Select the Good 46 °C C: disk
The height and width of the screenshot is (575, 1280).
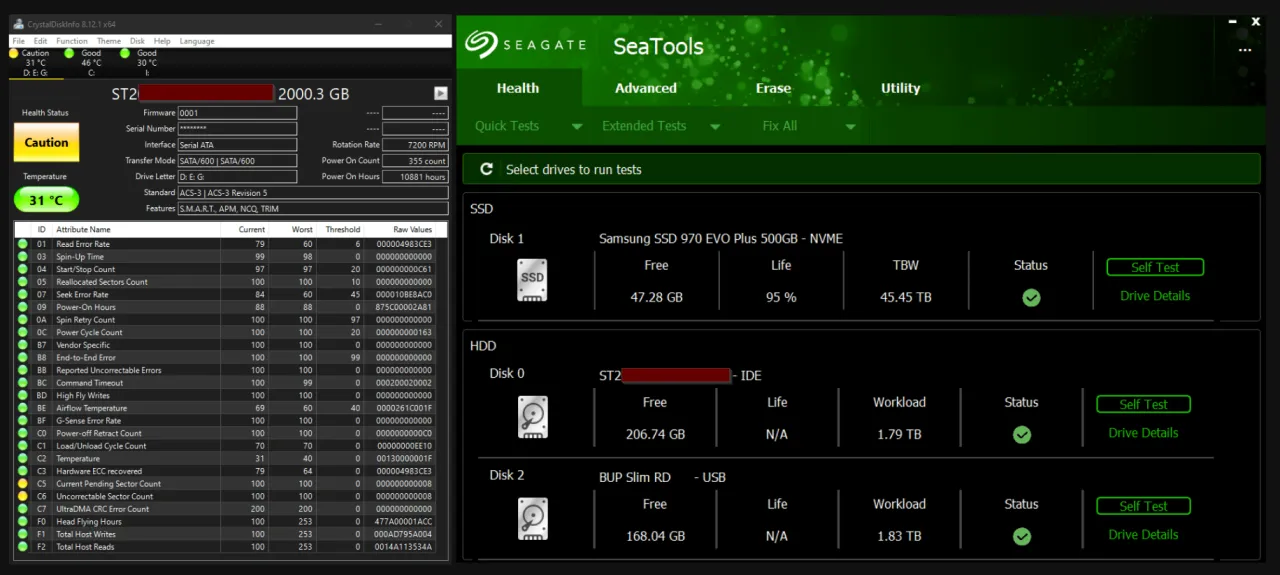tap(90, 62)
